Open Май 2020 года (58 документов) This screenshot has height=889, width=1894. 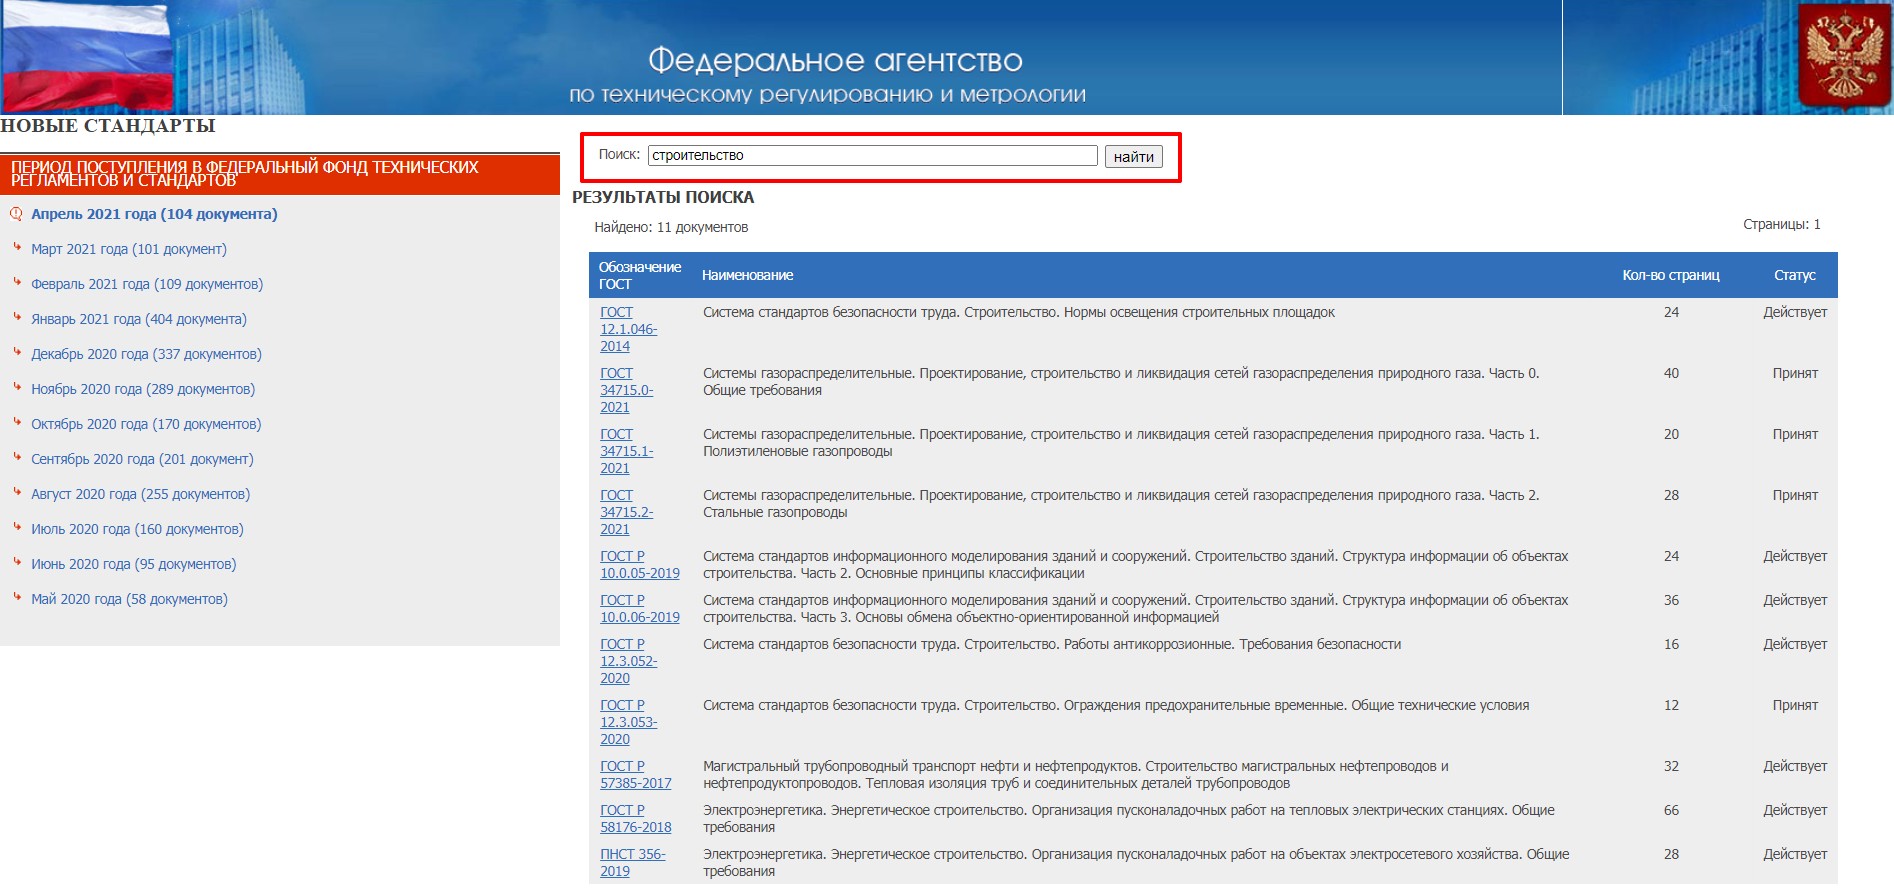[129, 599]
